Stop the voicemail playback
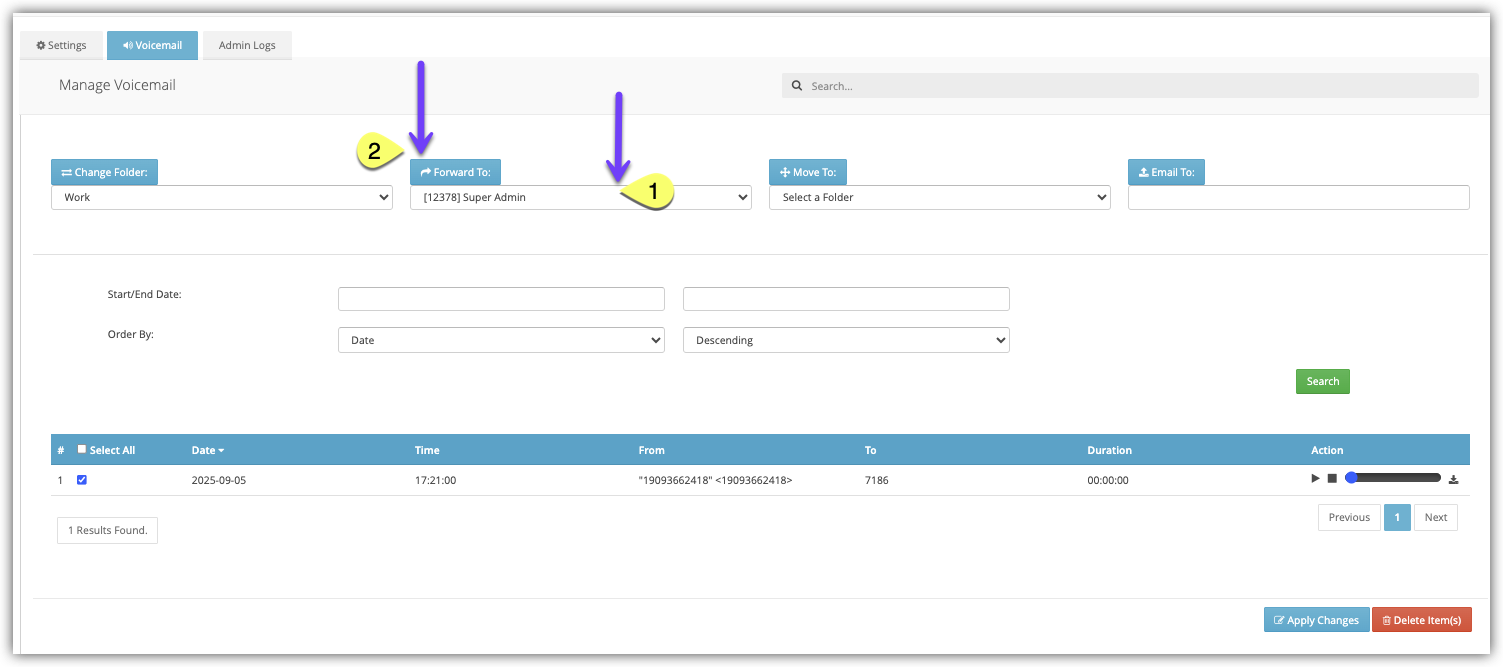 [1332, 479]
